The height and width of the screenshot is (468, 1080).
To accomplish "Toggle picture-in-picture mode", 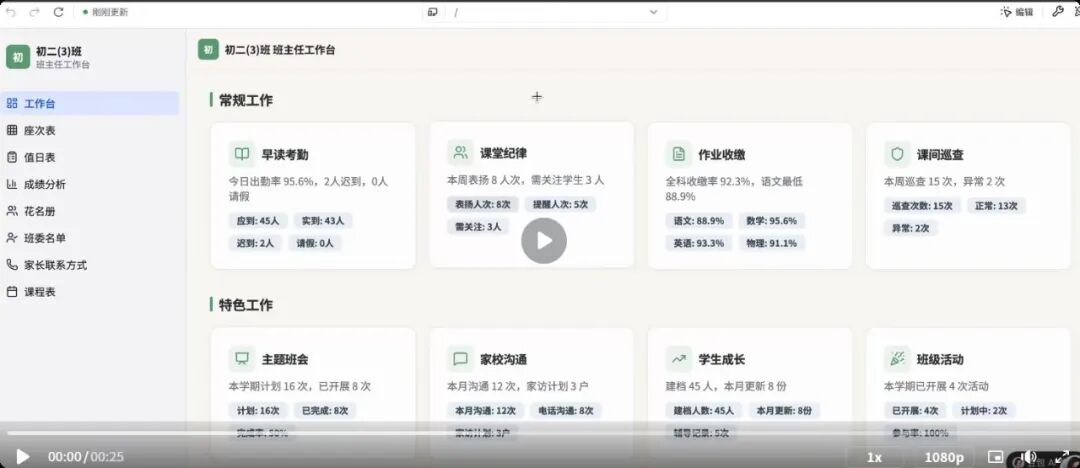I will click(995, 456).
